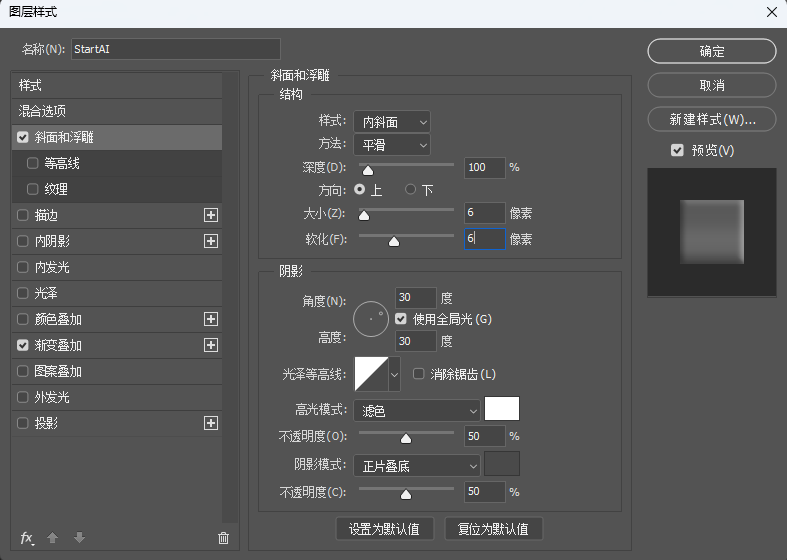Select 混合选项 in the left list
The height and width of the screenshot is (560, 787).
117,111
